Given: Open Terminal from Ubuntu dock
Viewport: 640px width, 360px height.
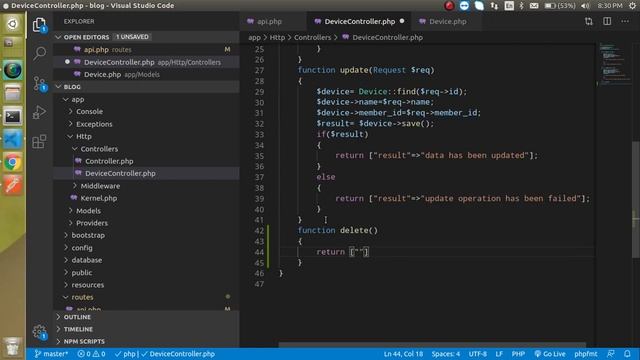Looking at the screenshot, I should (13, 117).
